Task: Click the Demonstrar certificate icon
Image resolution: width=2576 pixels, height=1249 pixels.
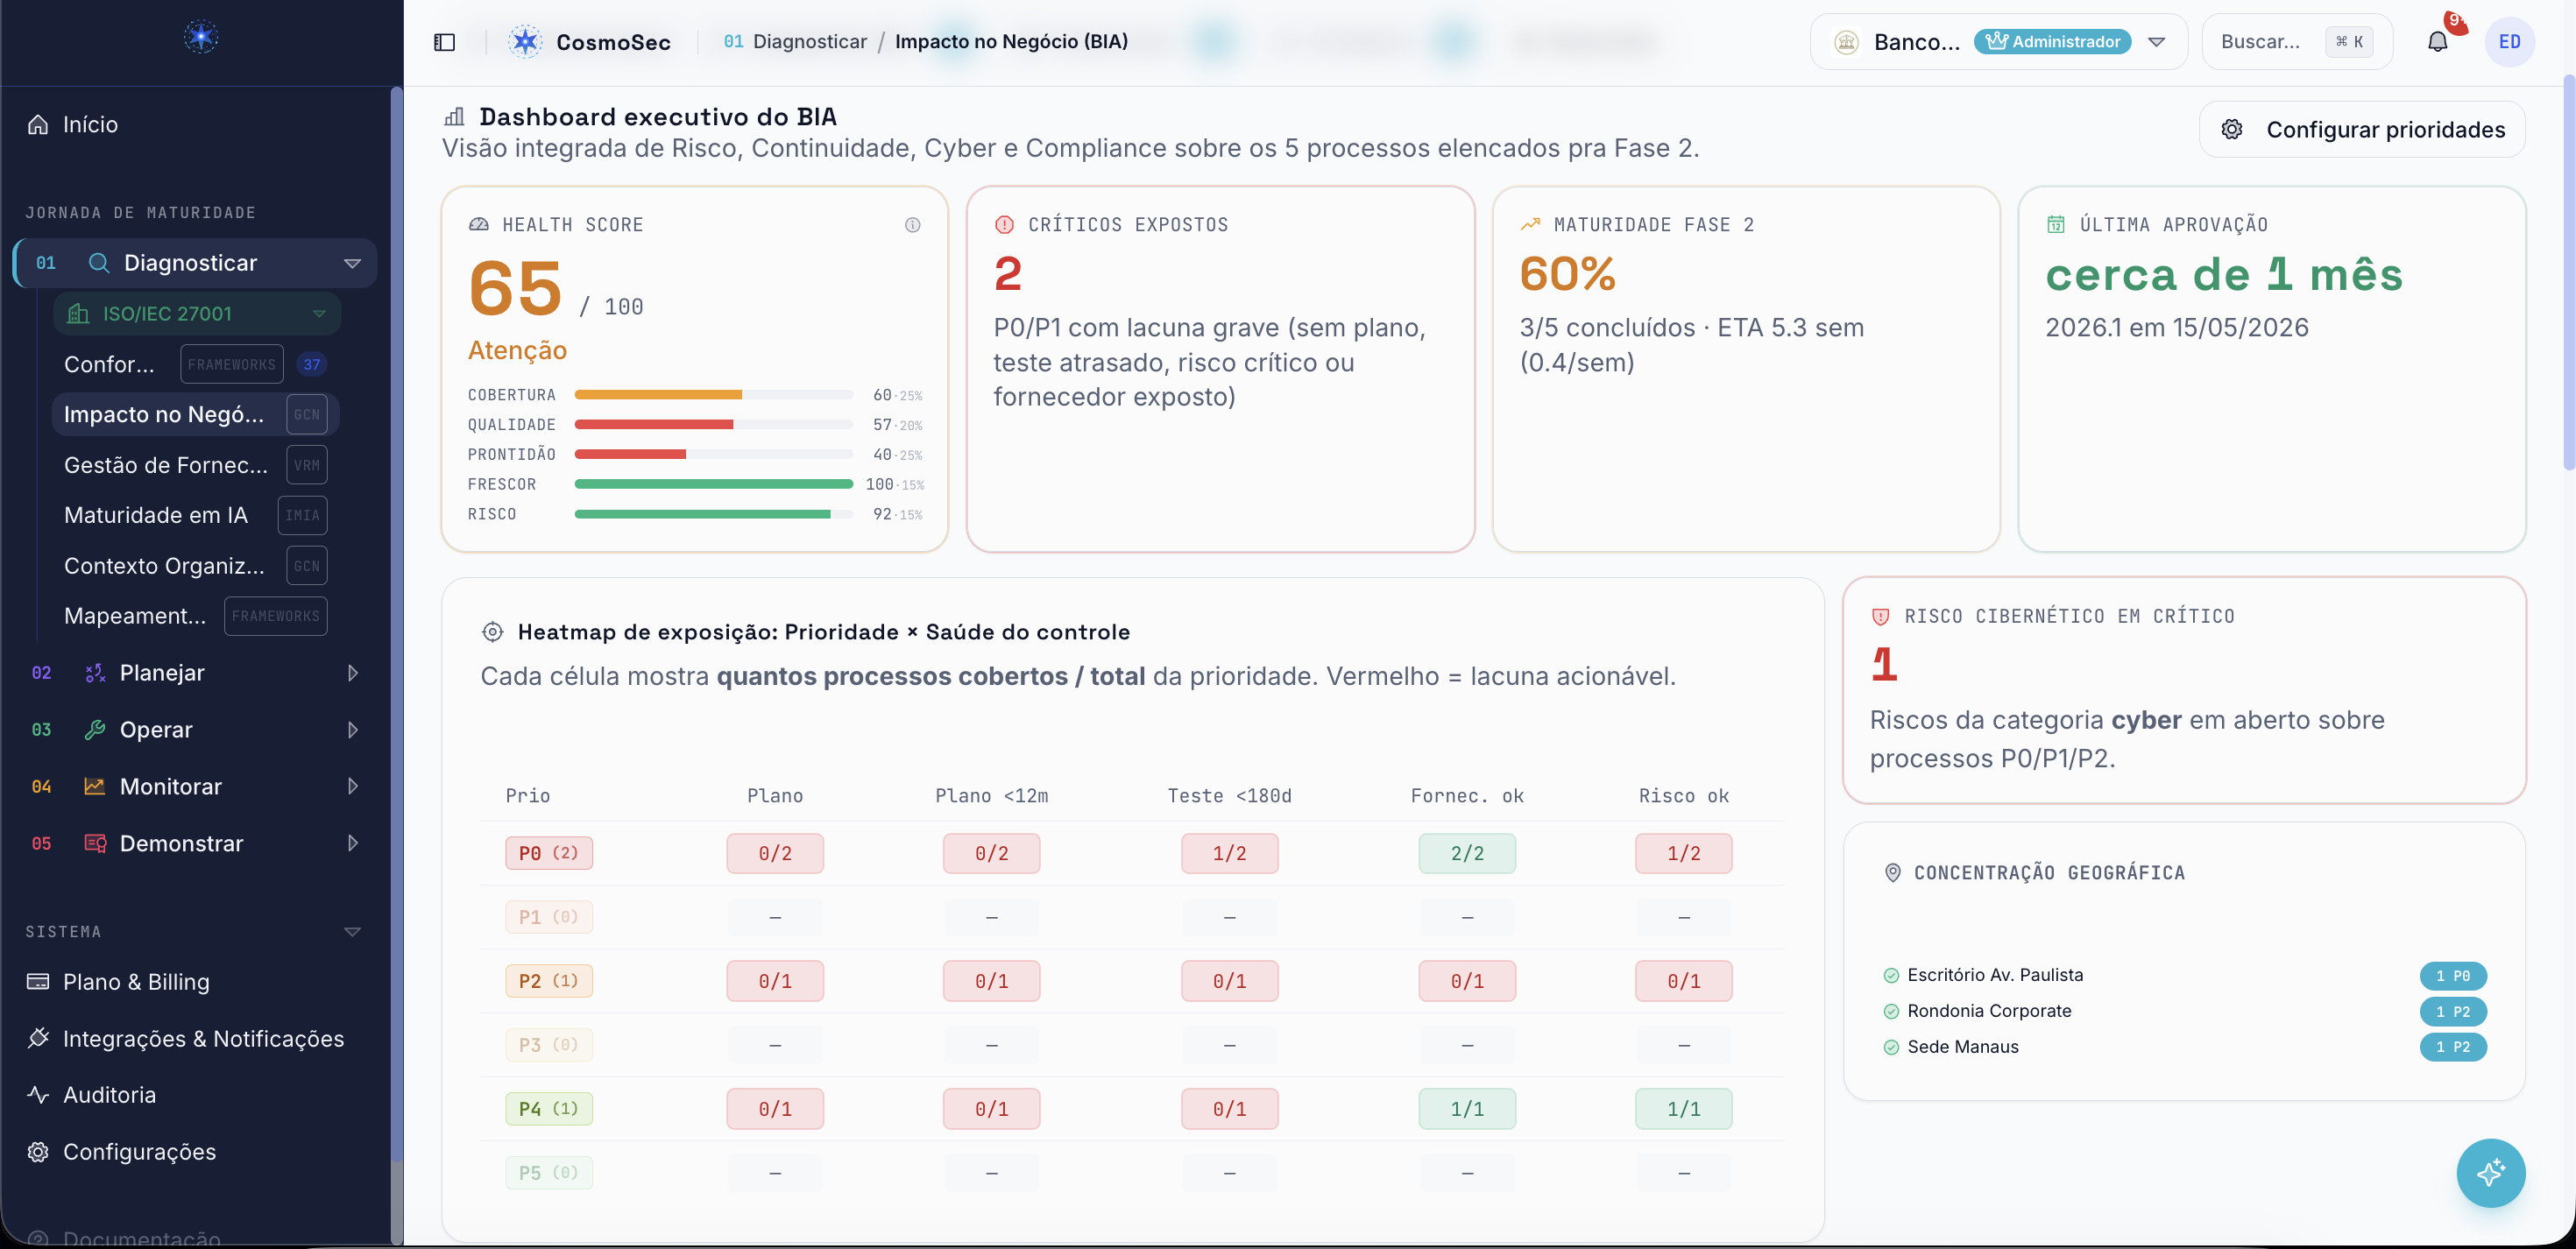Action: [x=95, y=843]
